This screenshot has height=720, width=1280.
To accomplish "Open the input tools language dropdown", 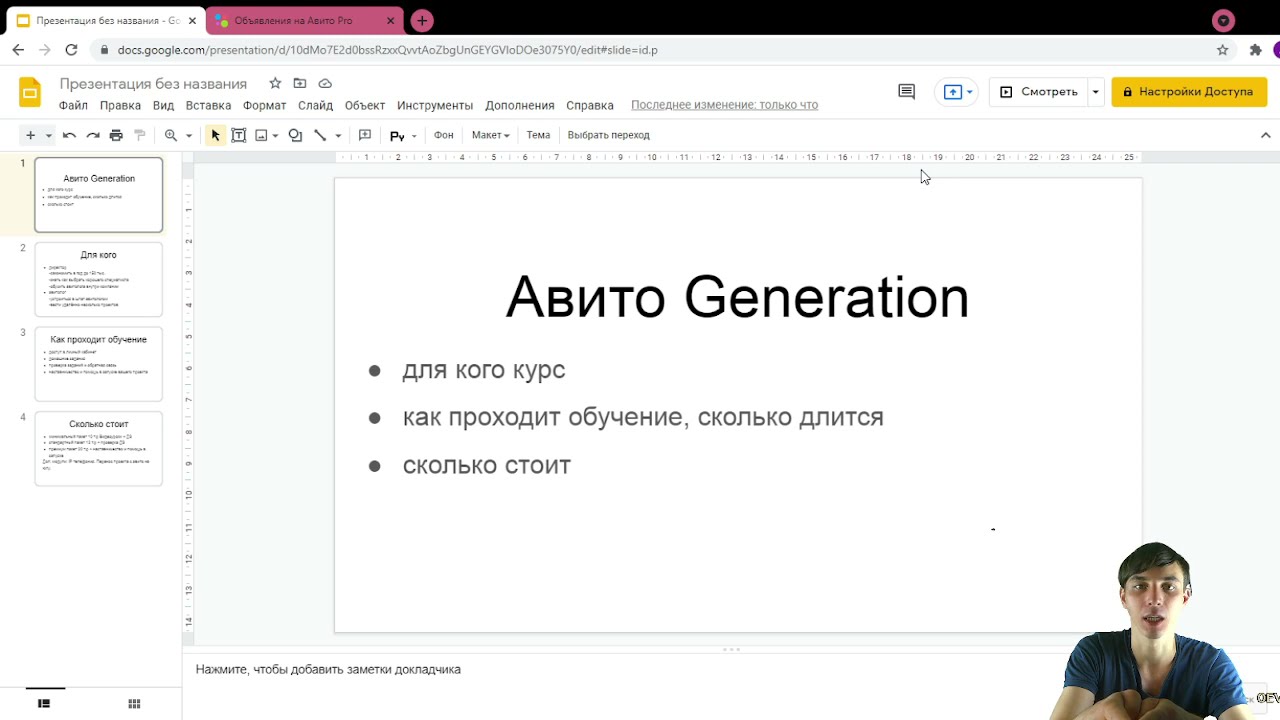I will click(x=414, y=135).
